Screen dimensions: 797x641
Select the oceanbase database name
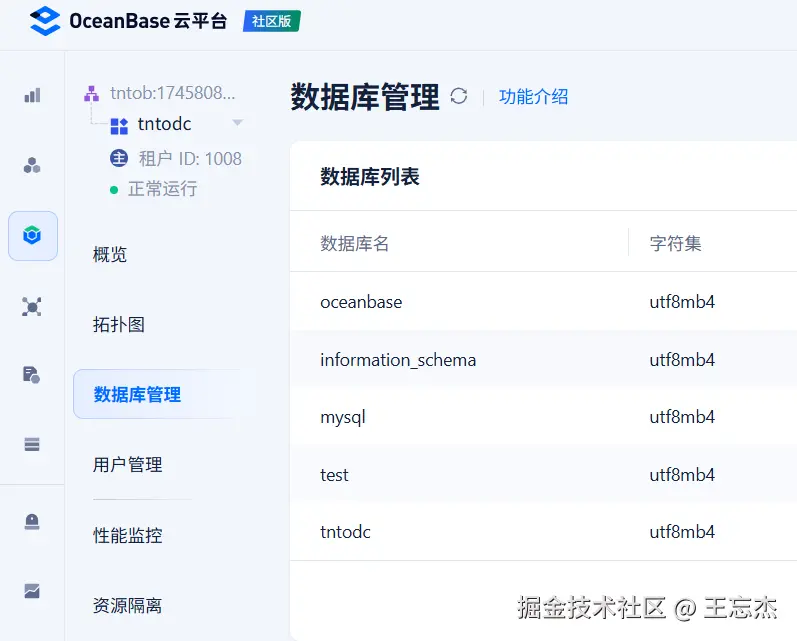click(x=361, y=302)
